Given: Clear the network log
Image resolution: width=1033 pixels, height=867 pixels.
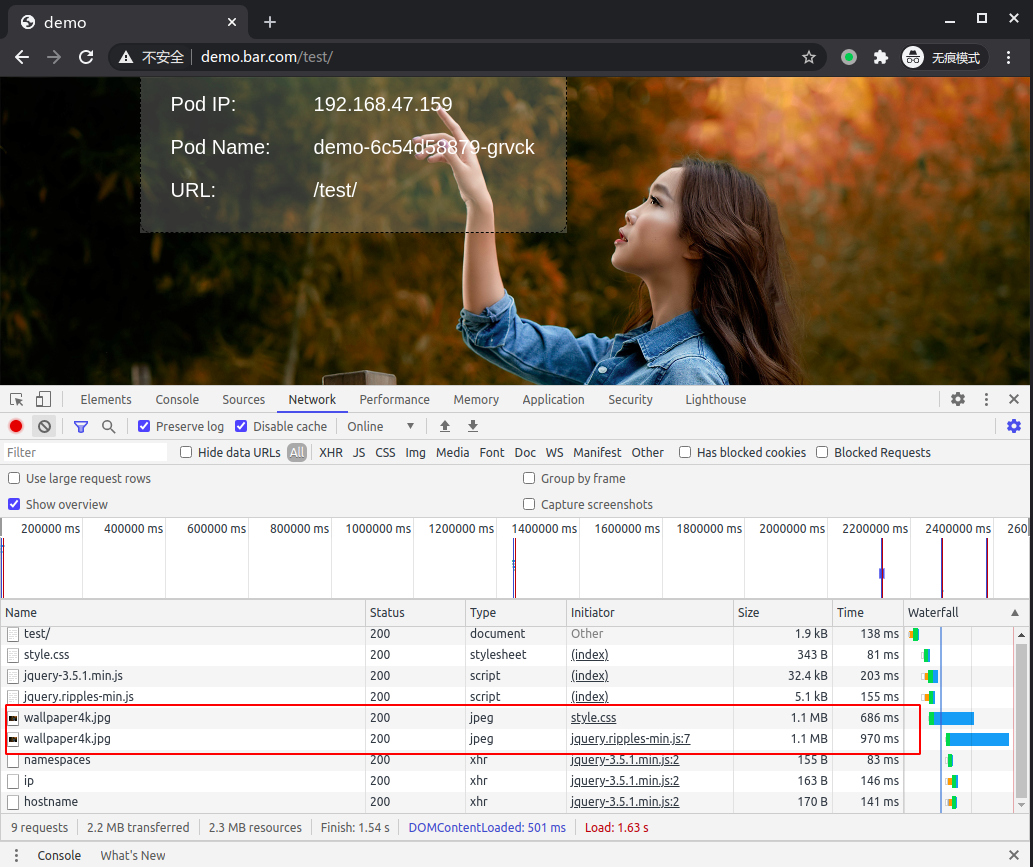Looking at the screenshot, I should point(44,426).
